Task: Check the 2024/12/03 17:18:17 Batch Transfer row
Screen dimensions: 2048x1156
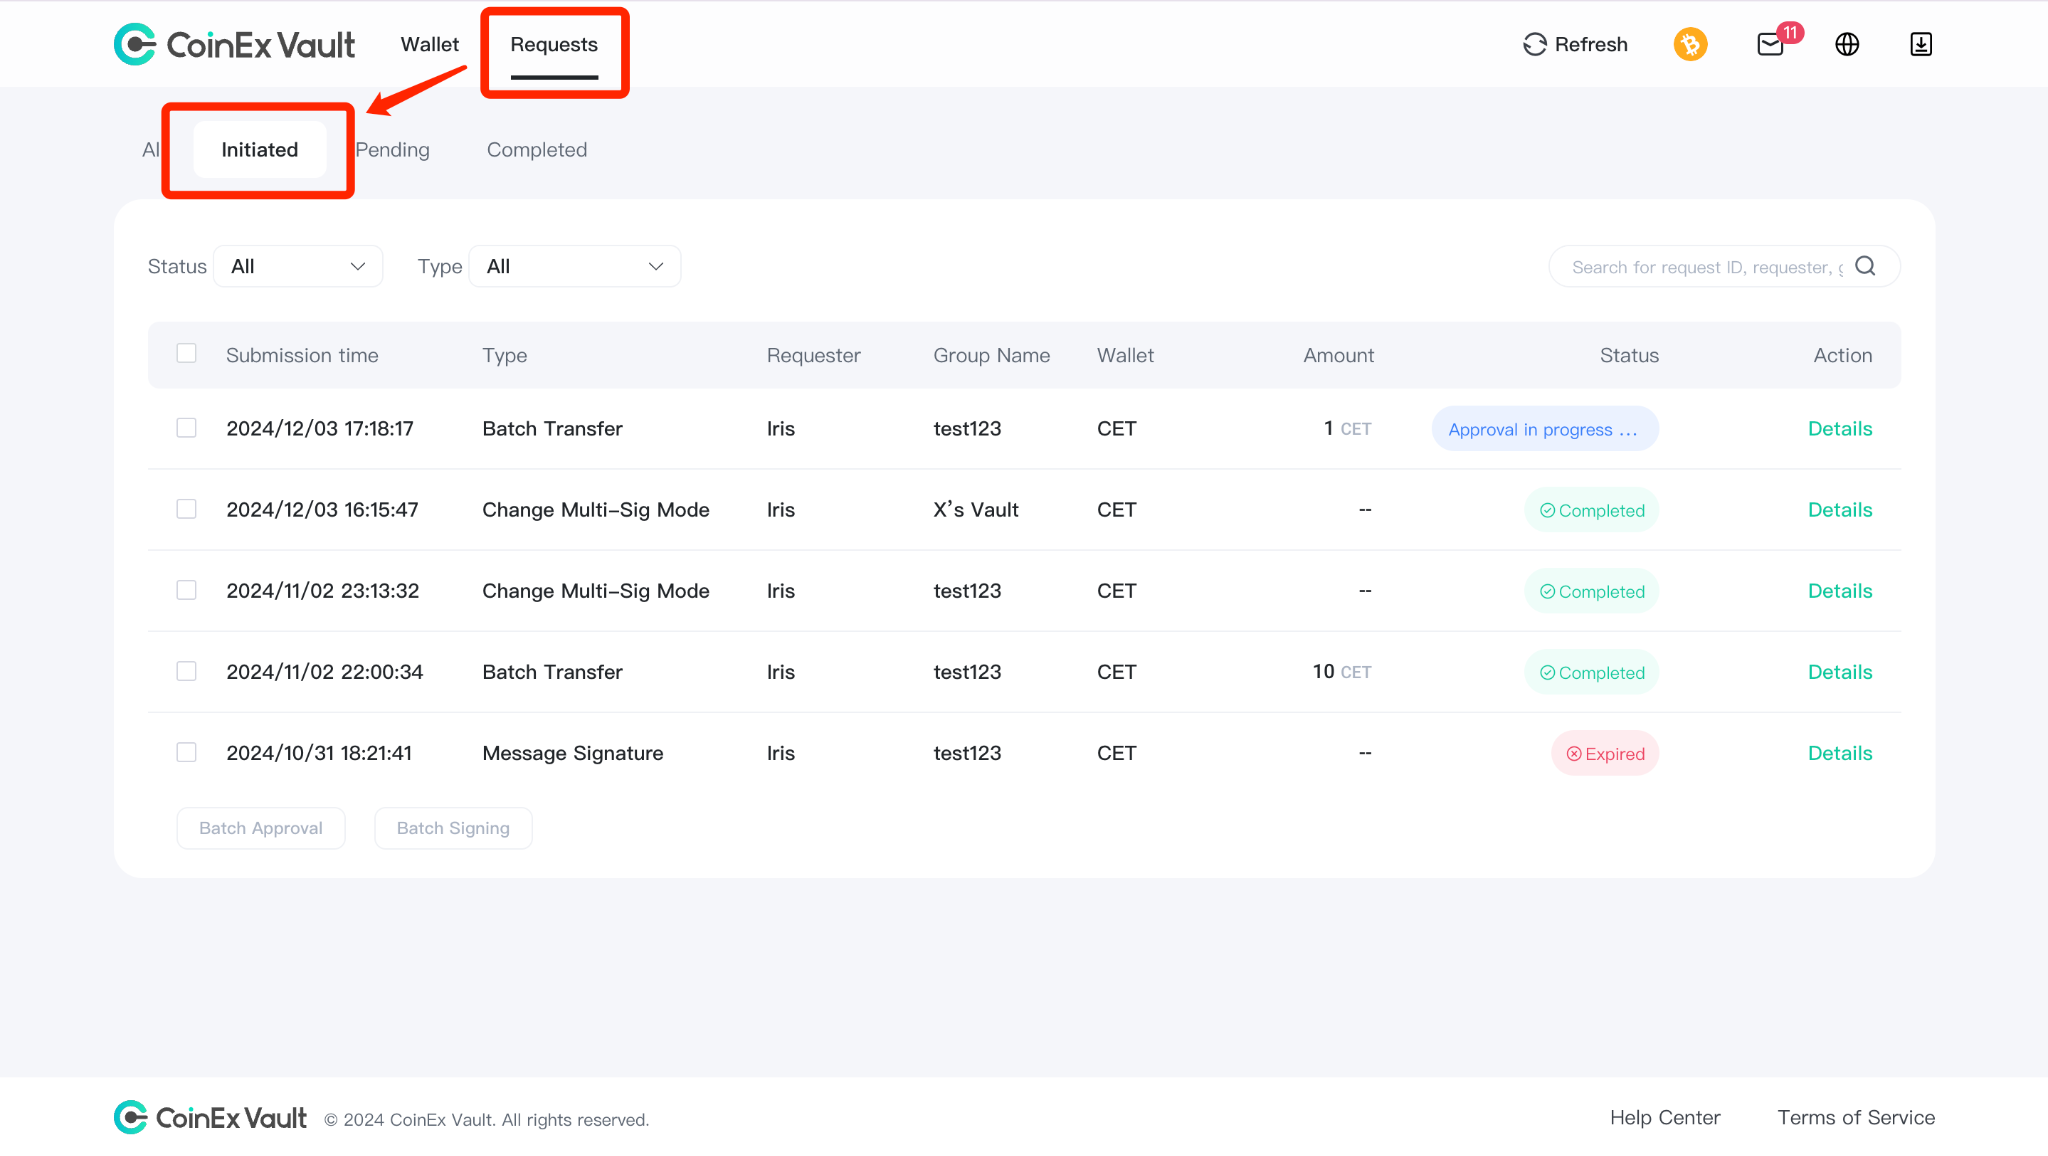Action: [186, 428]
